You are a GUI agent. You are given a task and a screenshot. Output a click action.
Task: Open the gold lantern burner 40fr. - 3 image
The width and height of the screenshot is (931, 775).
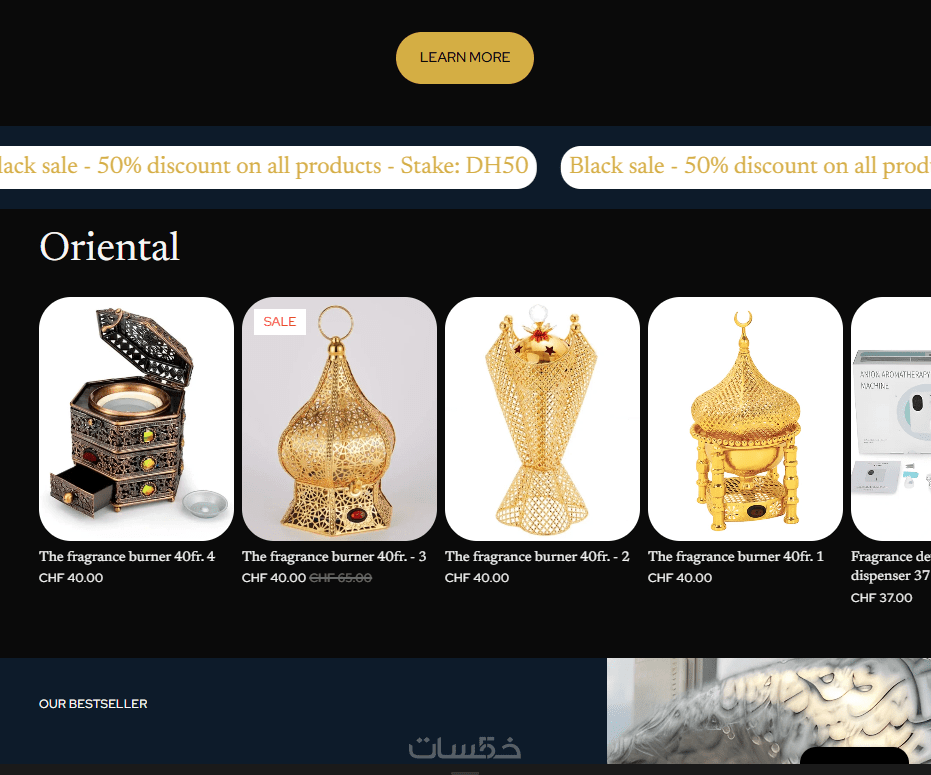(x=339, y=419)
